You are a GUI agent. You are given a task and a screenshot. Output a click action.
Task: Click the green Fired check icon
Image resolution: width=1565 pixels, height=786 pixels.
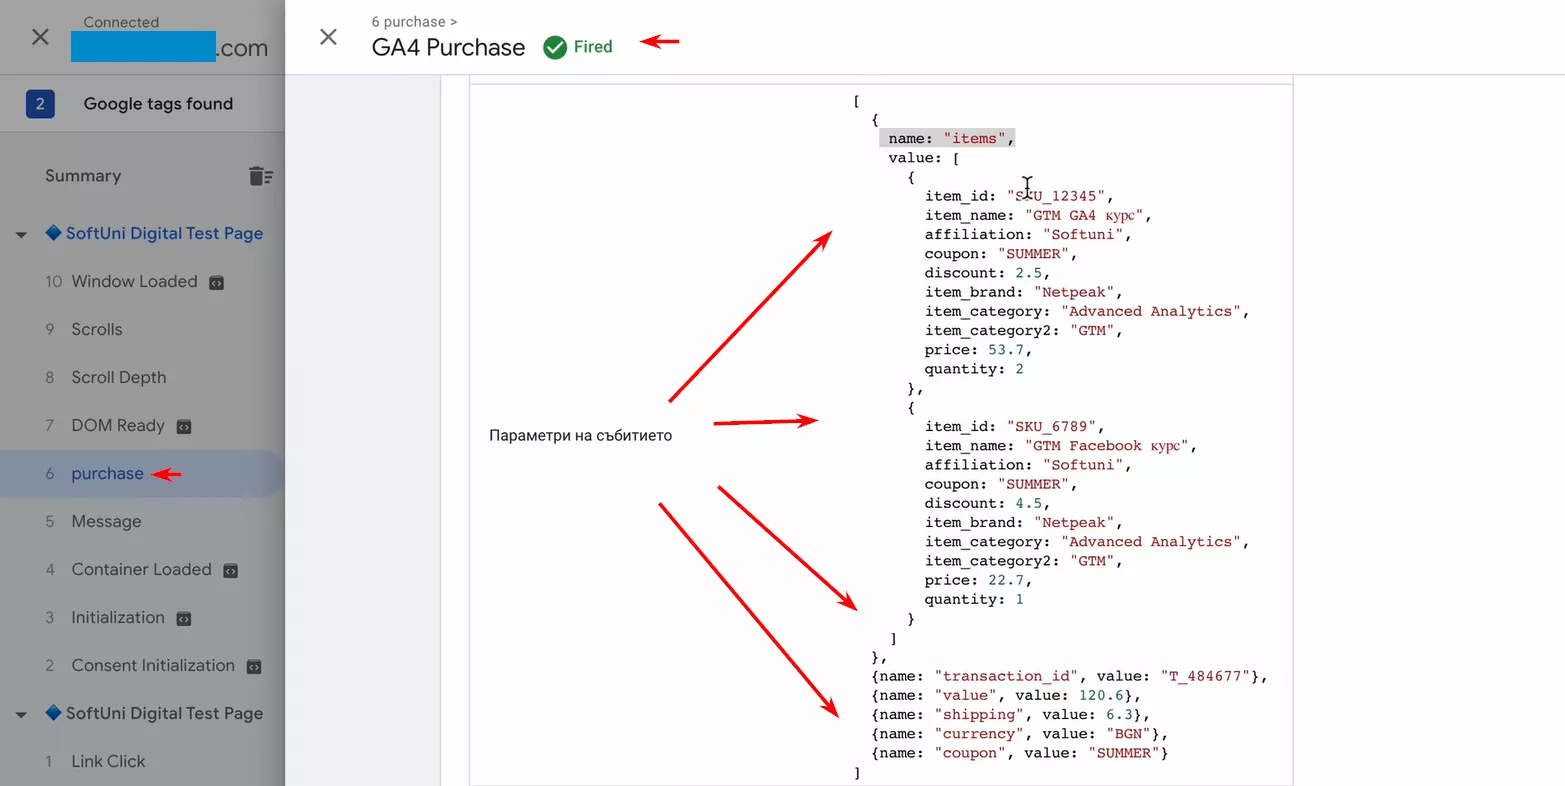pyautogui.click(x=555, y=47)
